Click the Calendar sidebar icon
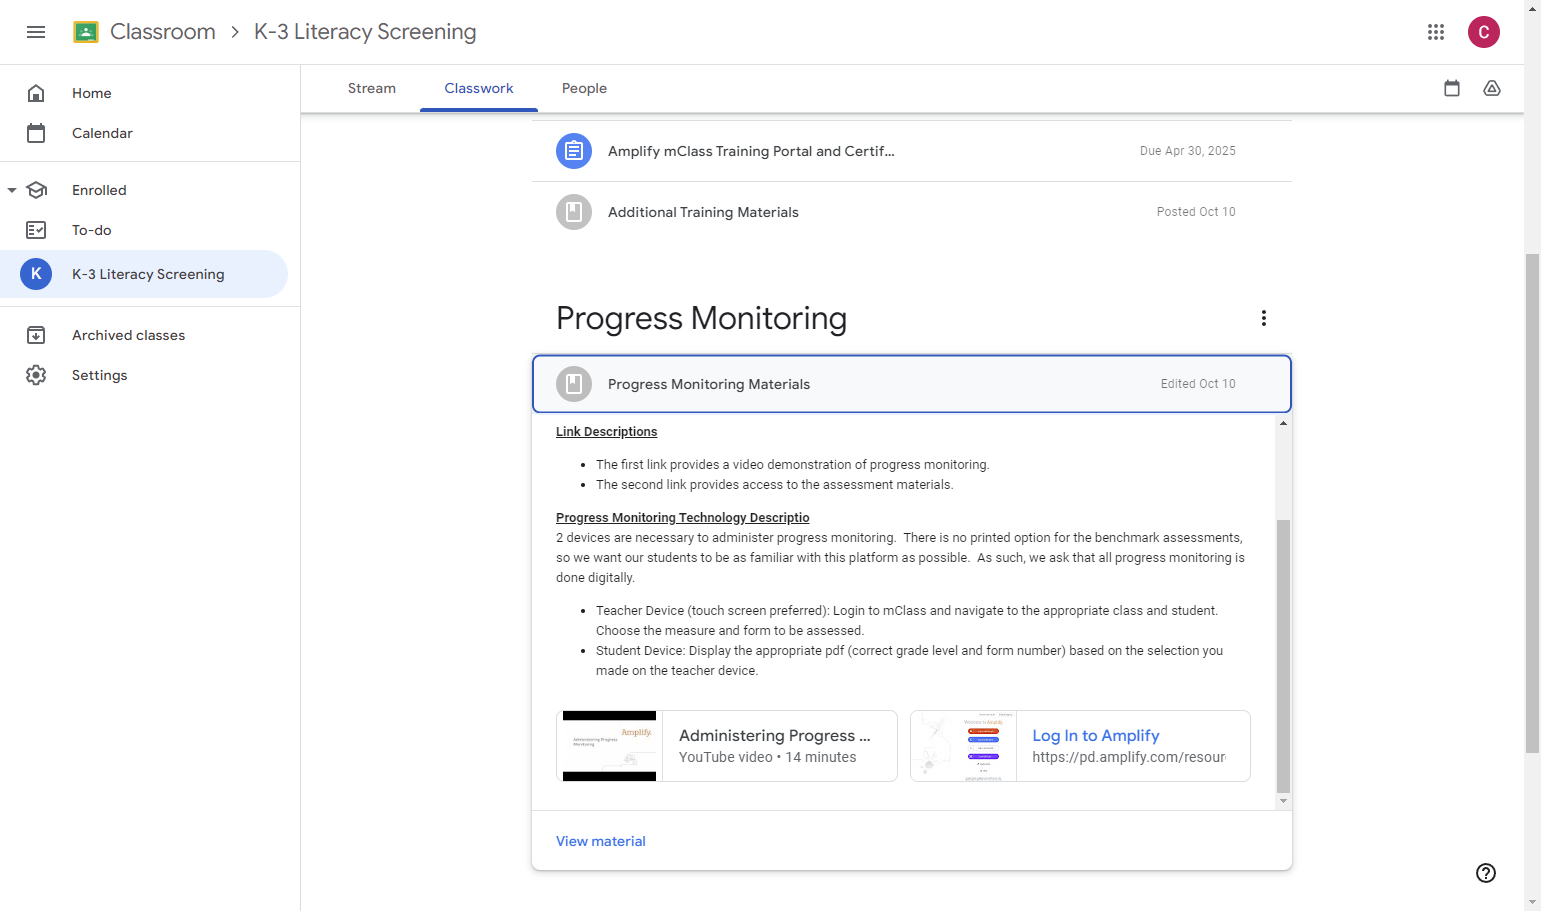This screenshot has width=1541, height=911. click(x=36, y=133)
